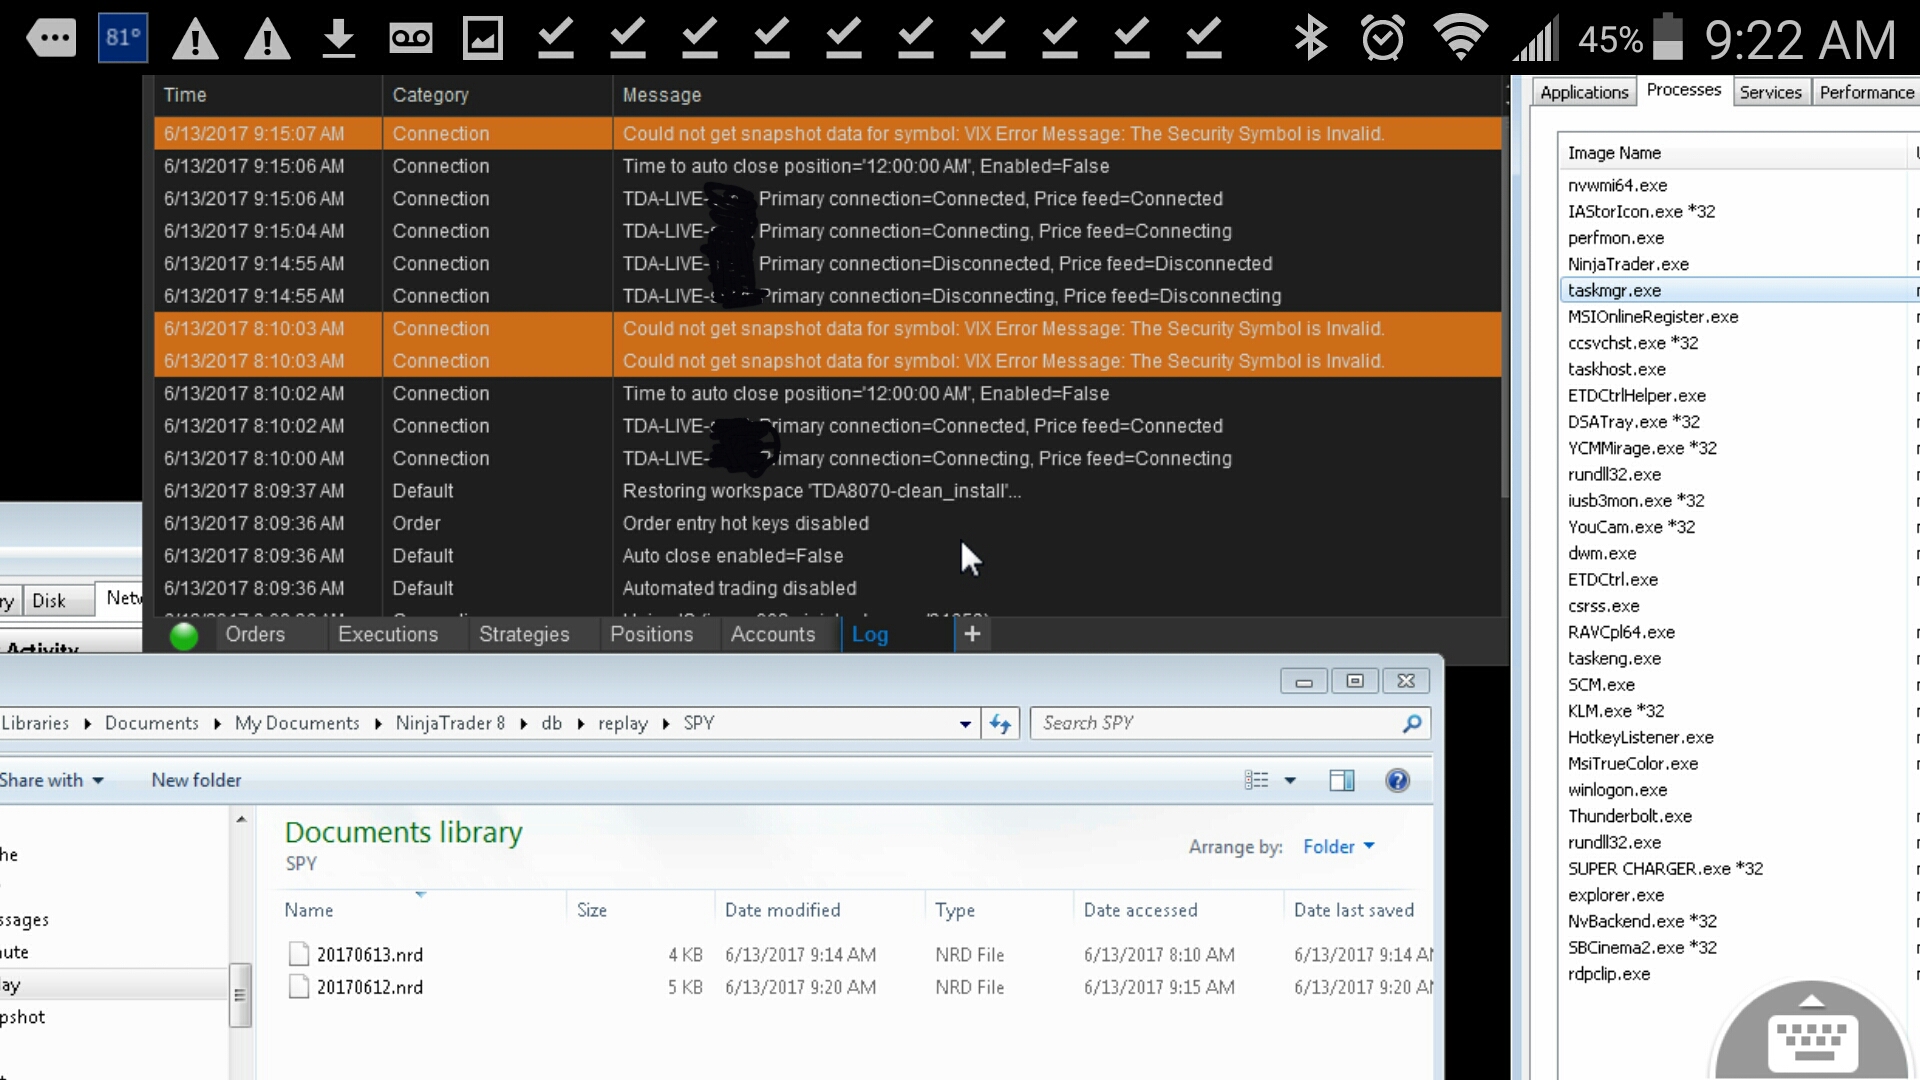The image size is (1920, 1080).
Task: Select NinjaTrader.exe in the process list
Action: point(1628,264)
